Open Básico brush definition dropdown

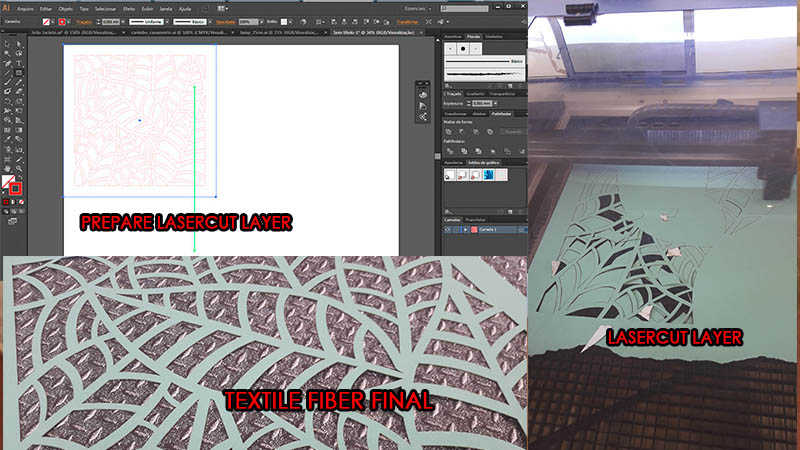[x=210, y=22]
